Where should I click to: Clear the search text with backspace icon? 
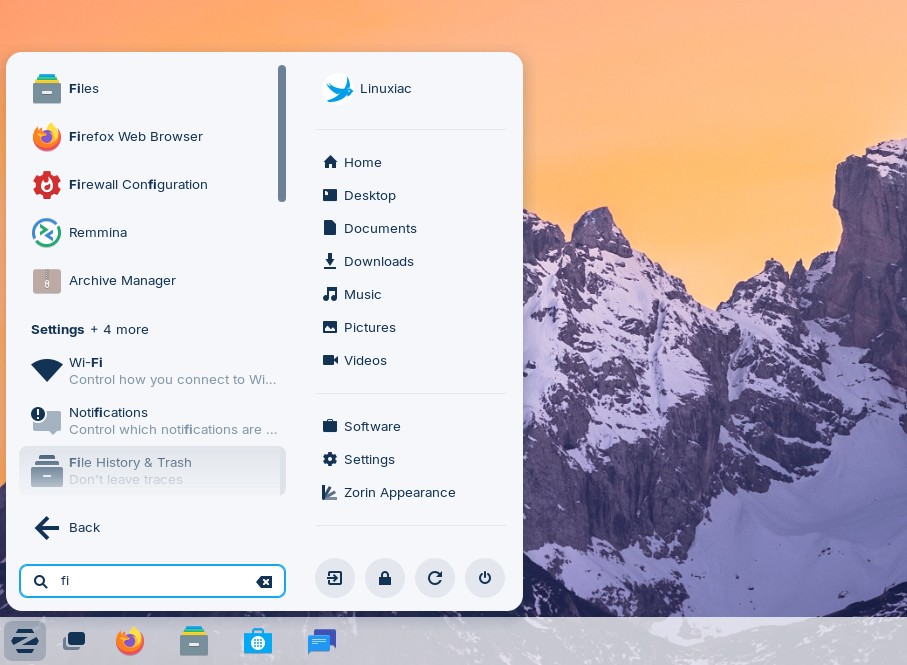[x=264, y=582]
